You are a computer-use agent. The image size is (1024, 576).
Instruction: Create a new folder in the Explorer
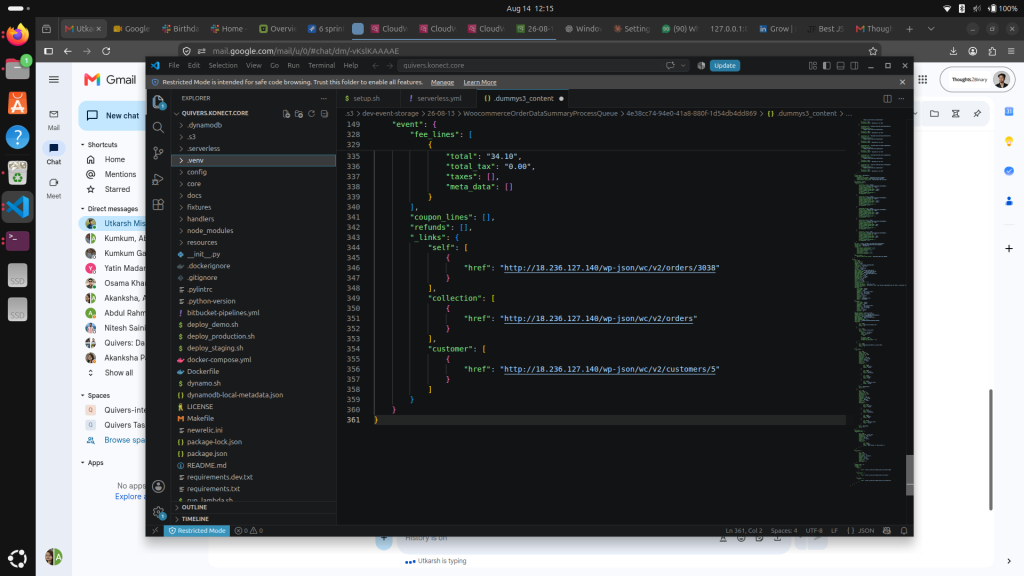click(x=299, y=114)
